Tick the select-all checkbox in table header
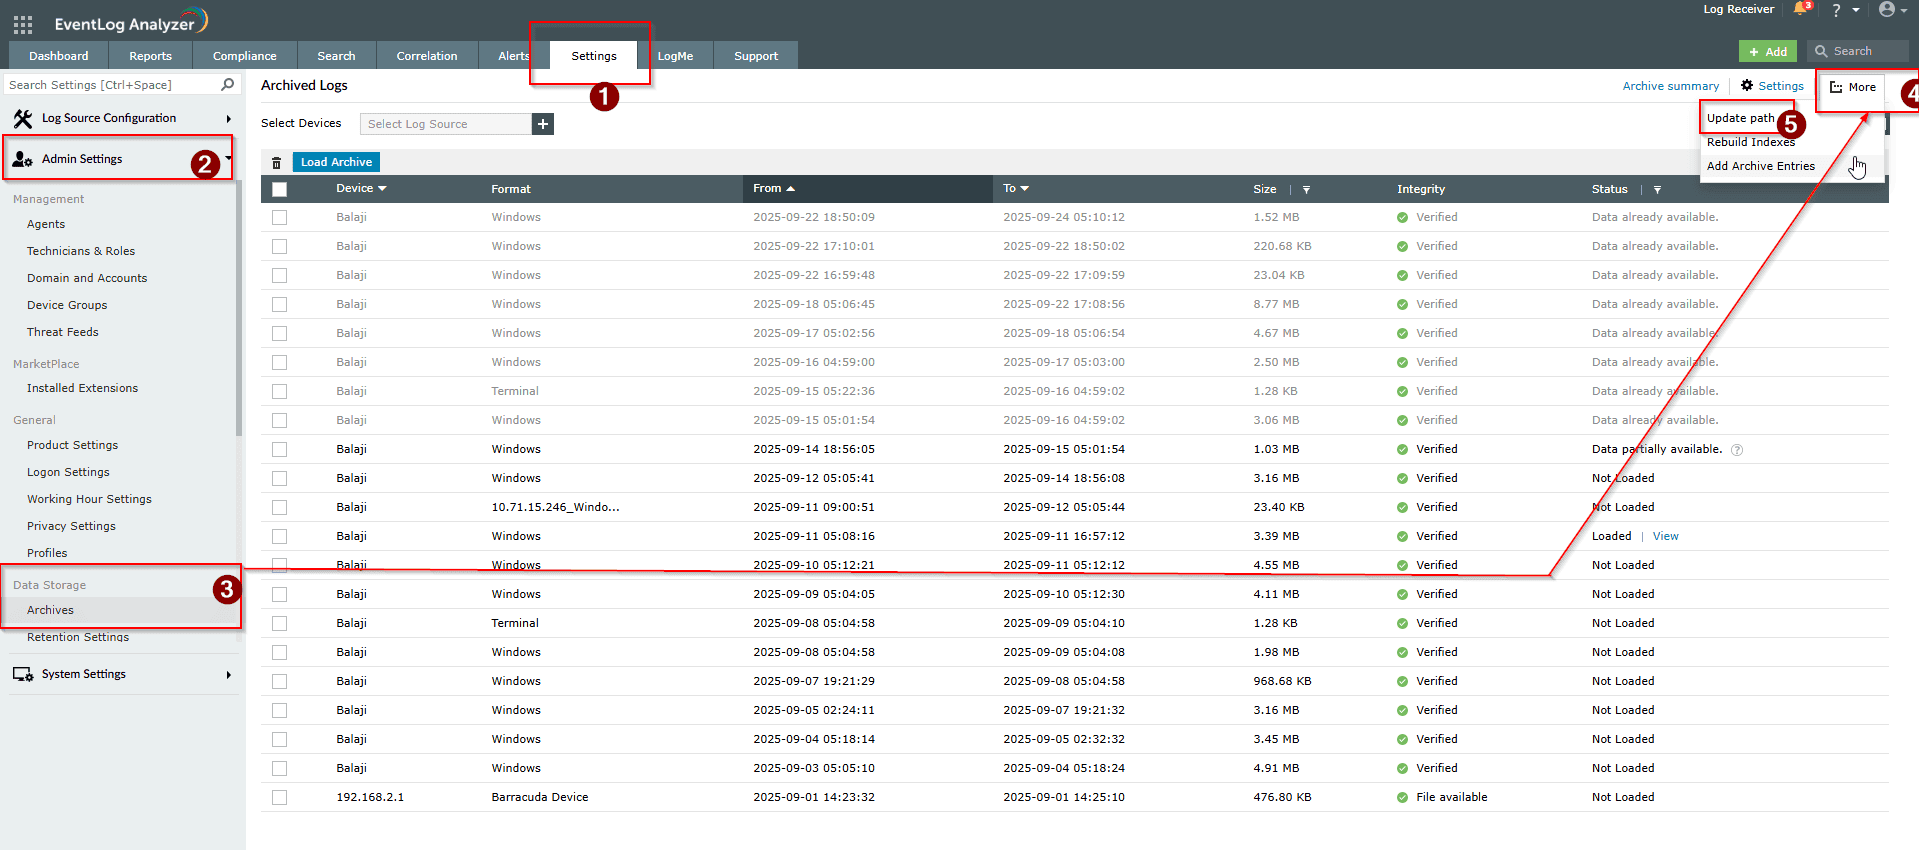Viewport: 1919px width, 850px height. click(279, 189)
